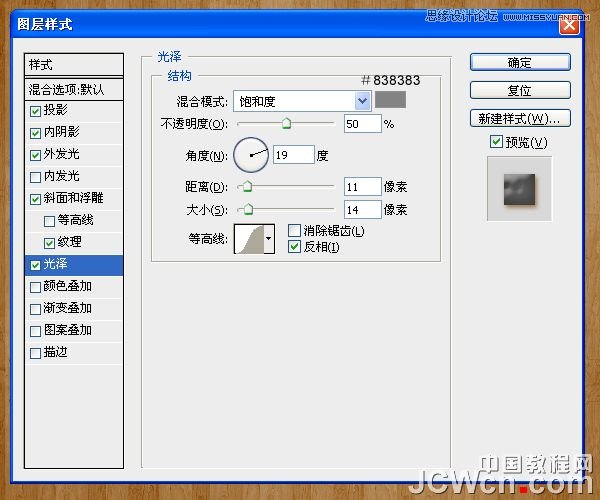This screenshot has height=500, width=600.
Task: Click the opacity value field showing 50
Action: pyautogui.click(x=363, y=124)
